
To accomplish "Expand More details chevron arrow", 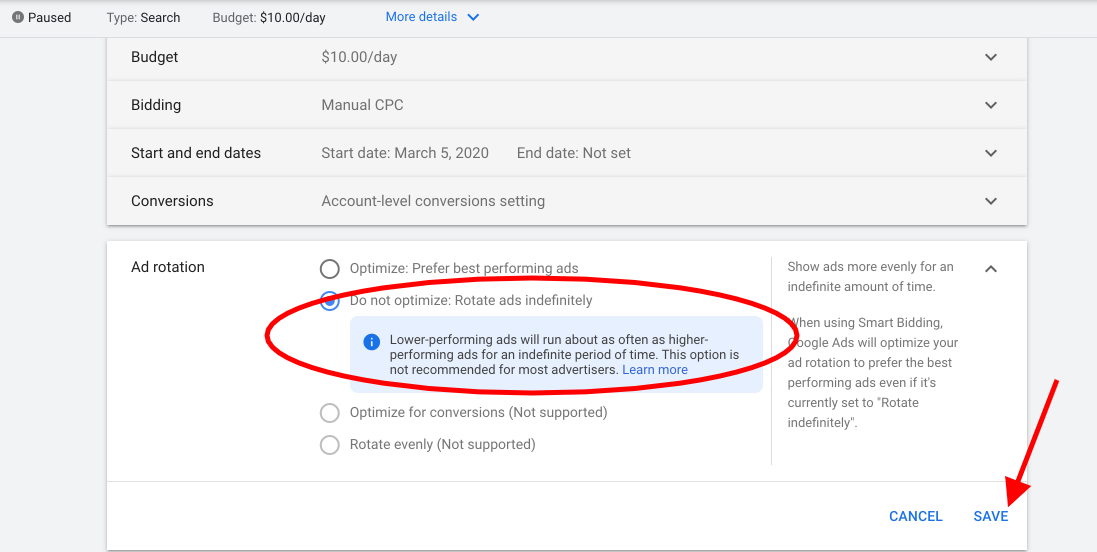I will (474, 17).
